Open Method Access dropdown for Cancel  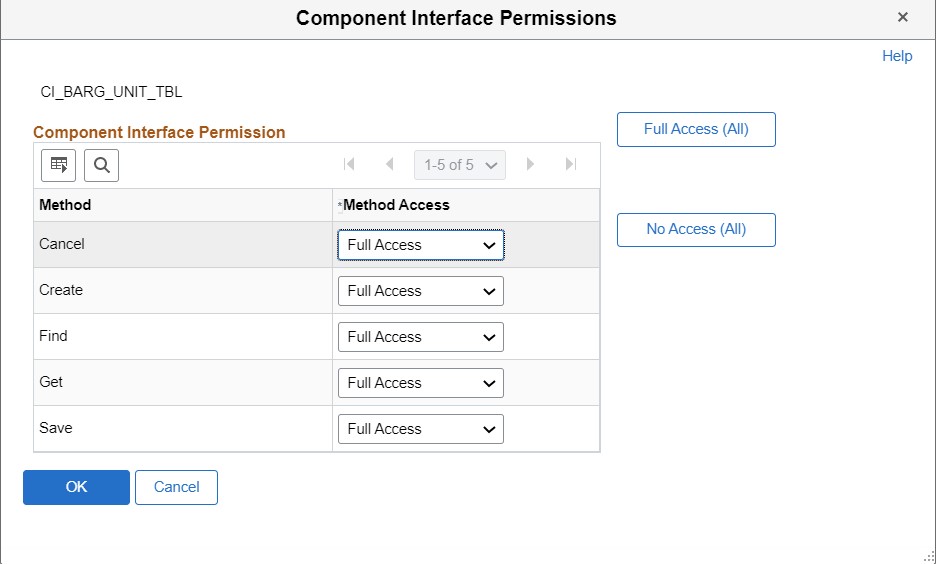pos(421,245)
